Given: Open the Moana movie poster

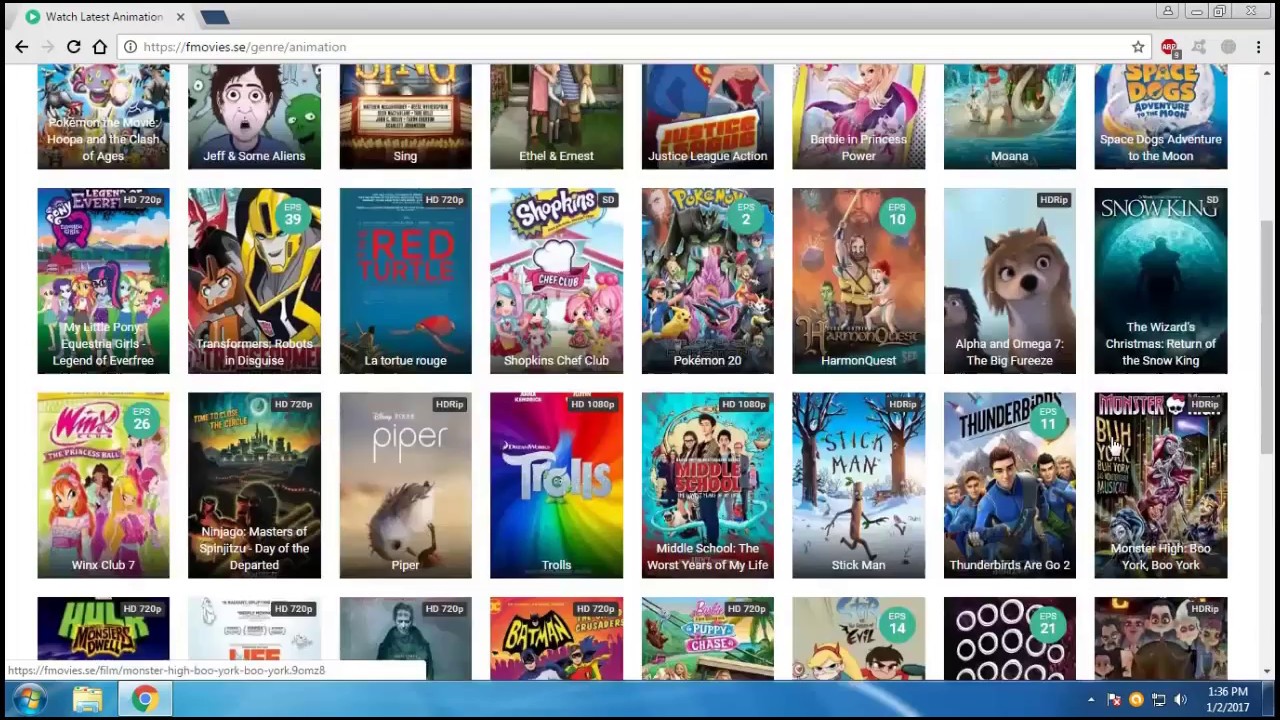Looking at the screenshot, I should pyautogui.click(x=1009, y=117).
